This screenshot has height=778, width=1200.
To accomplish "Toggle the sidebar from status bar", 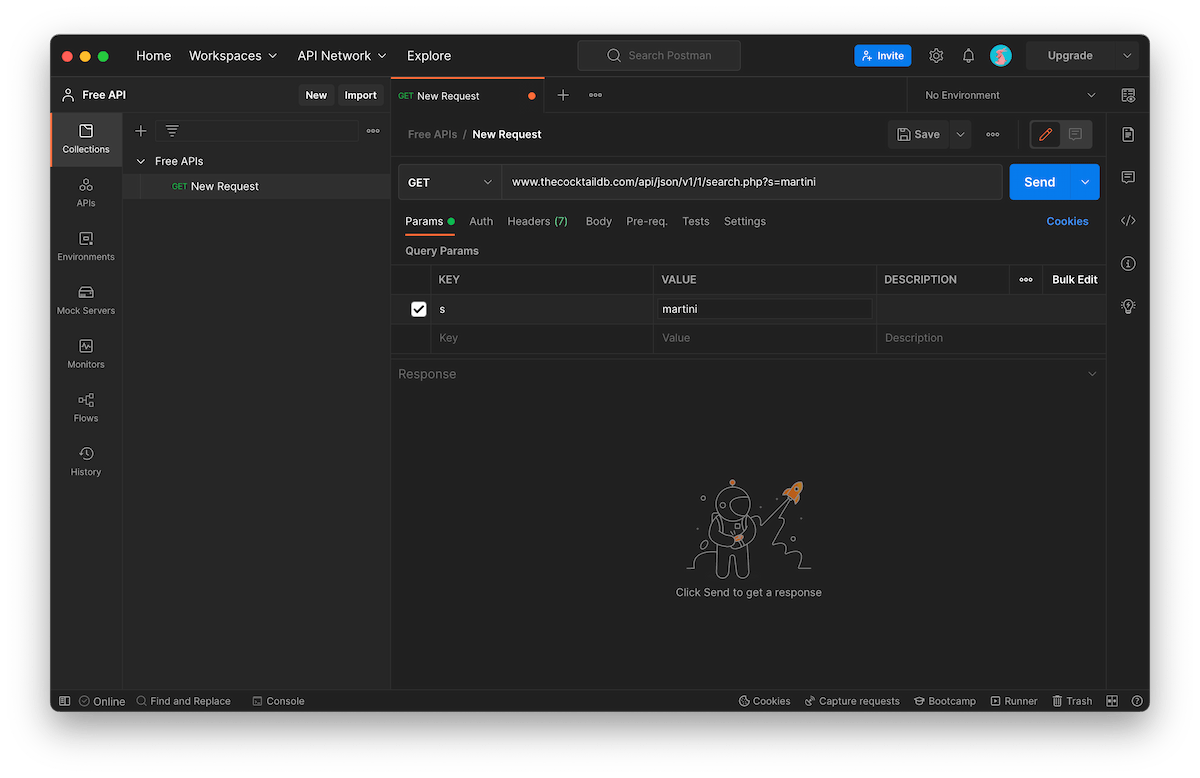I will tap(65, 701).
